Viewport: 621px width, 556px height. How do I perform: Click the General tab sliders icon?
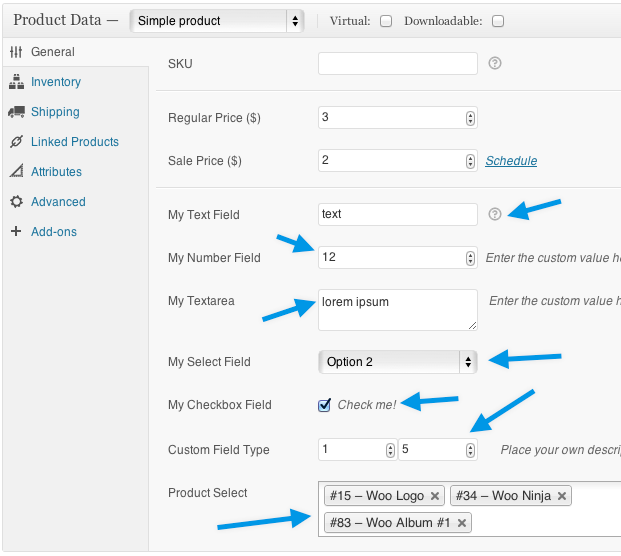[16, 52]
